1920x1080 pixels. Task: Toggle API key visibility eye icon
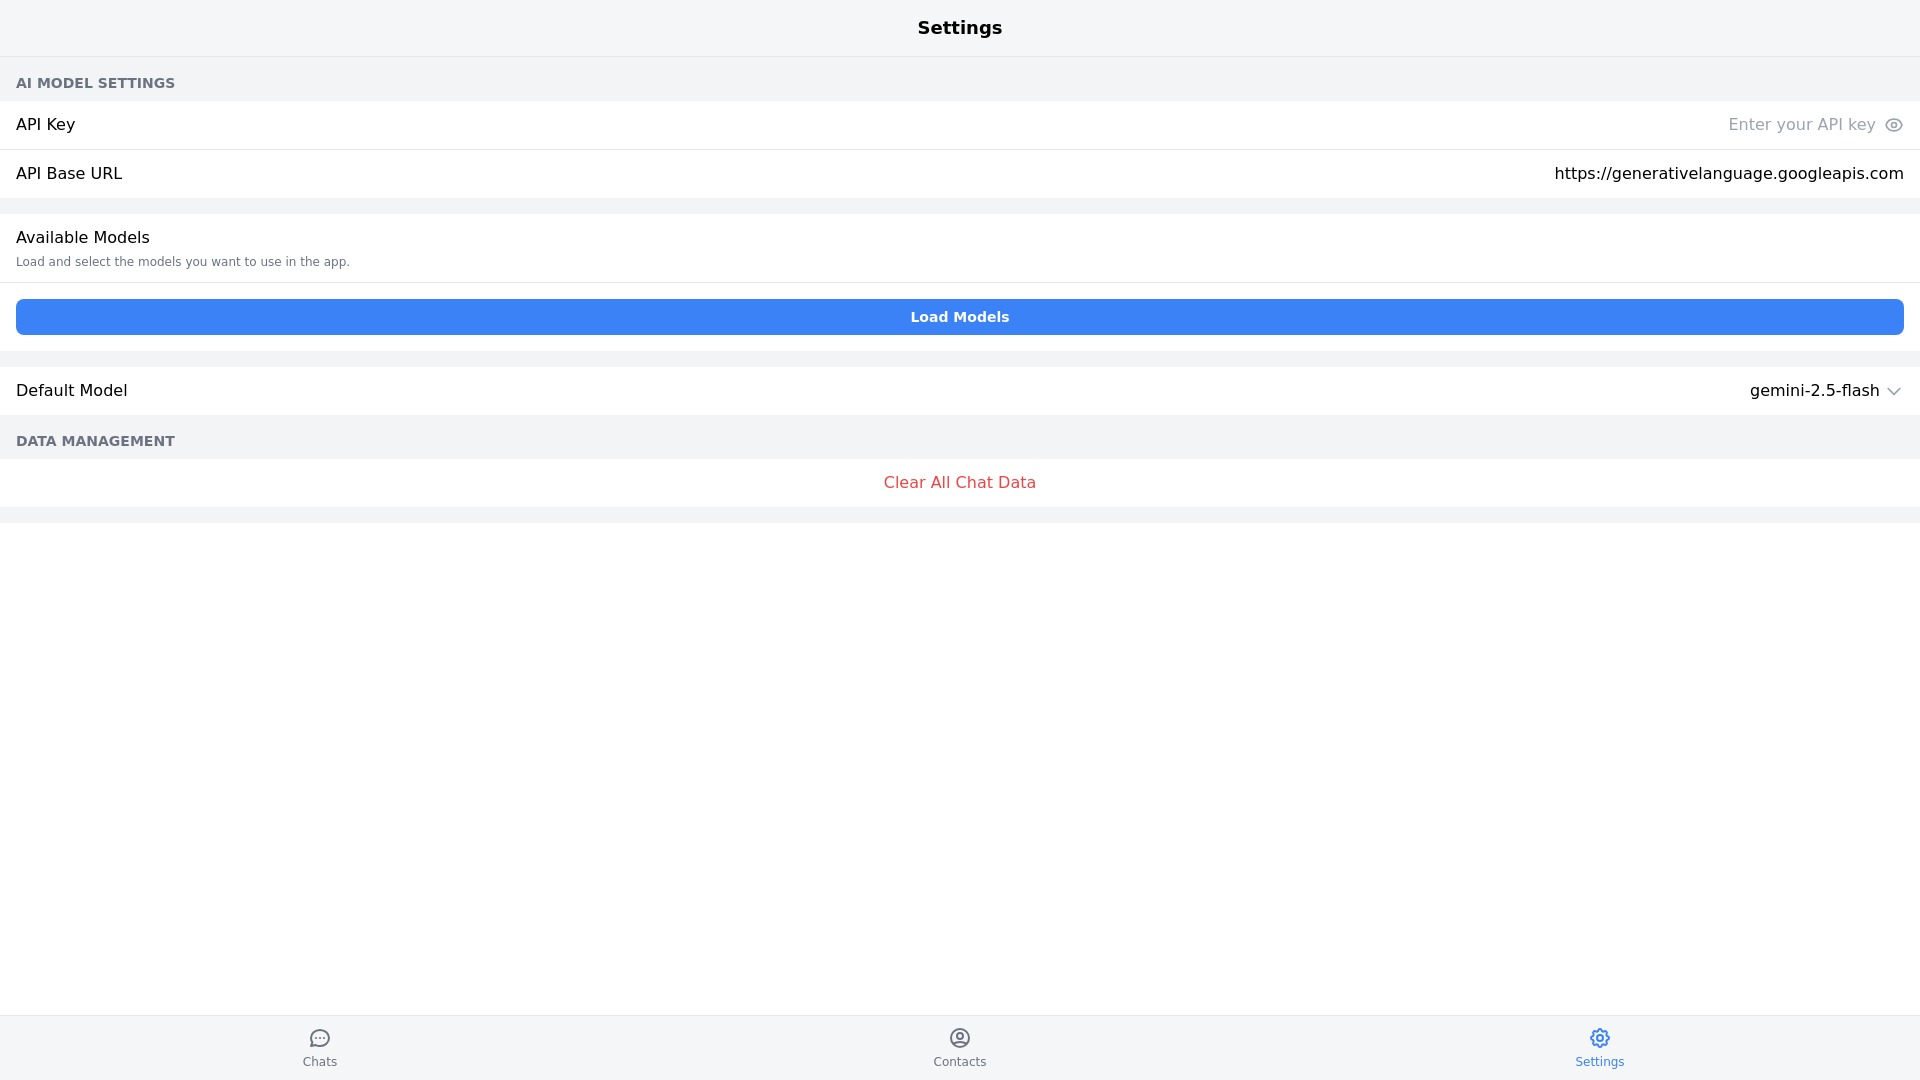click(x=1893, y=125)
